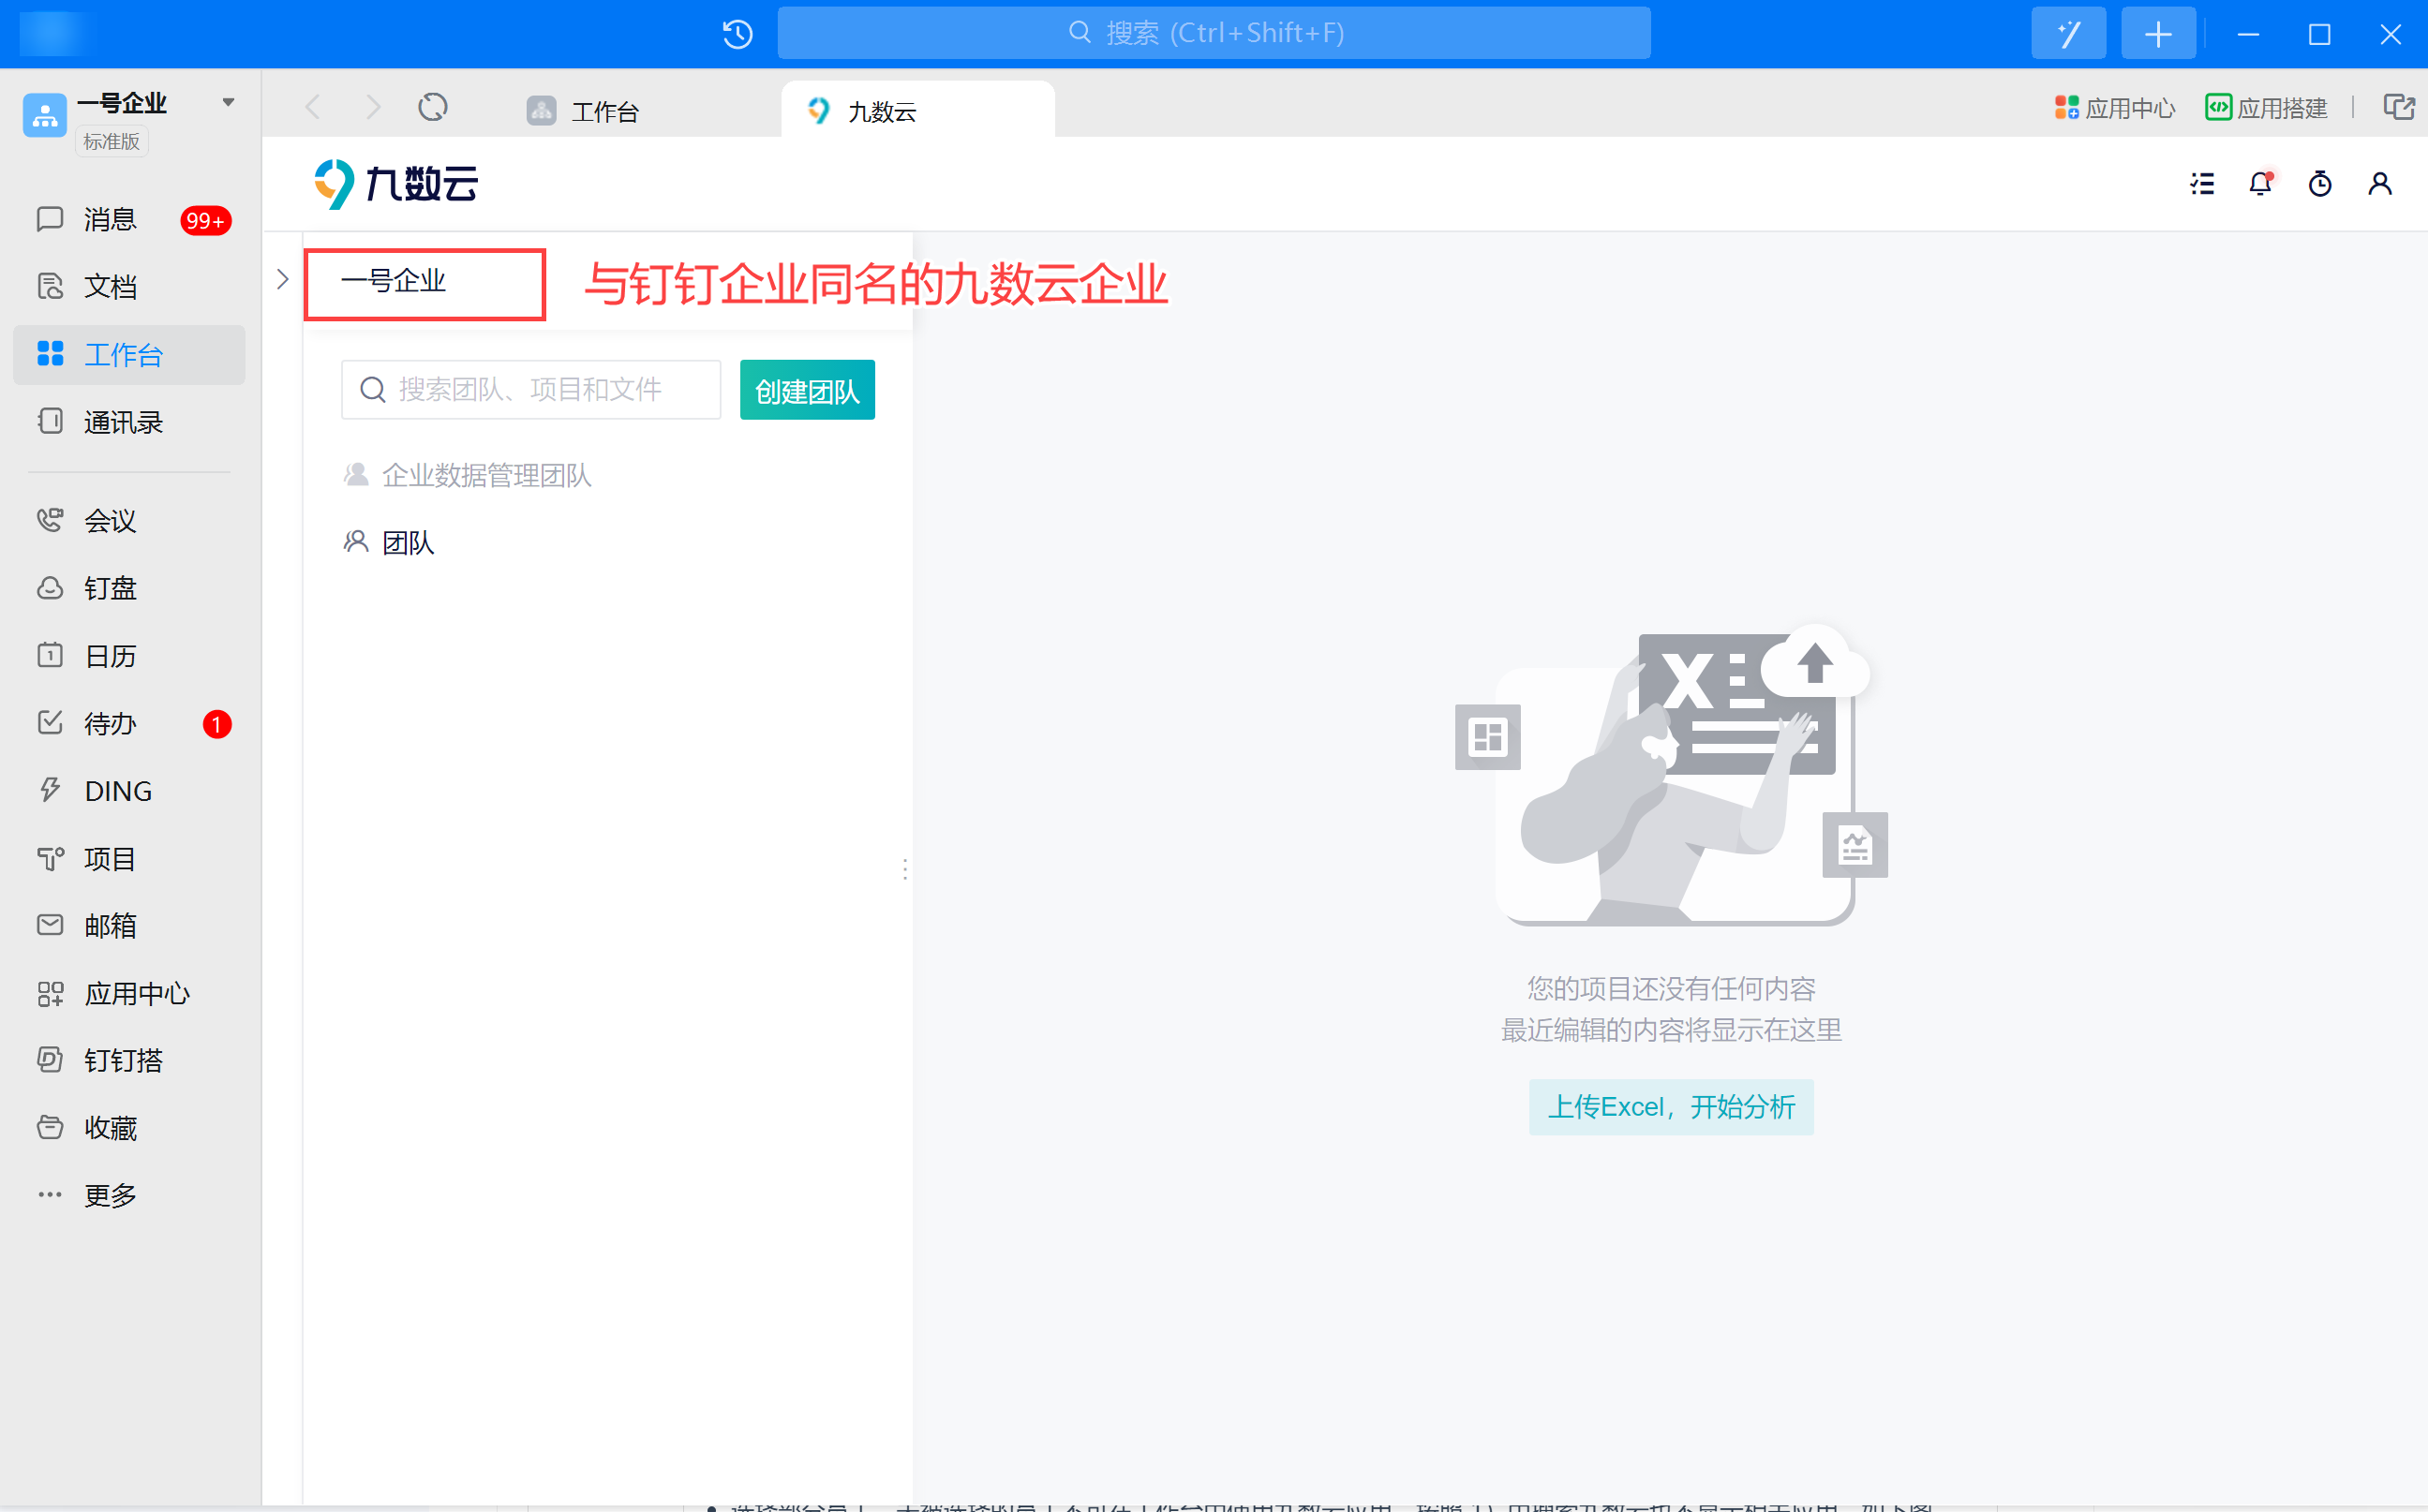This screenshot has height=1512, width=2428.
Task: Click 上传Excel,开始分析 button
Action: [x=1670, y=1107]
